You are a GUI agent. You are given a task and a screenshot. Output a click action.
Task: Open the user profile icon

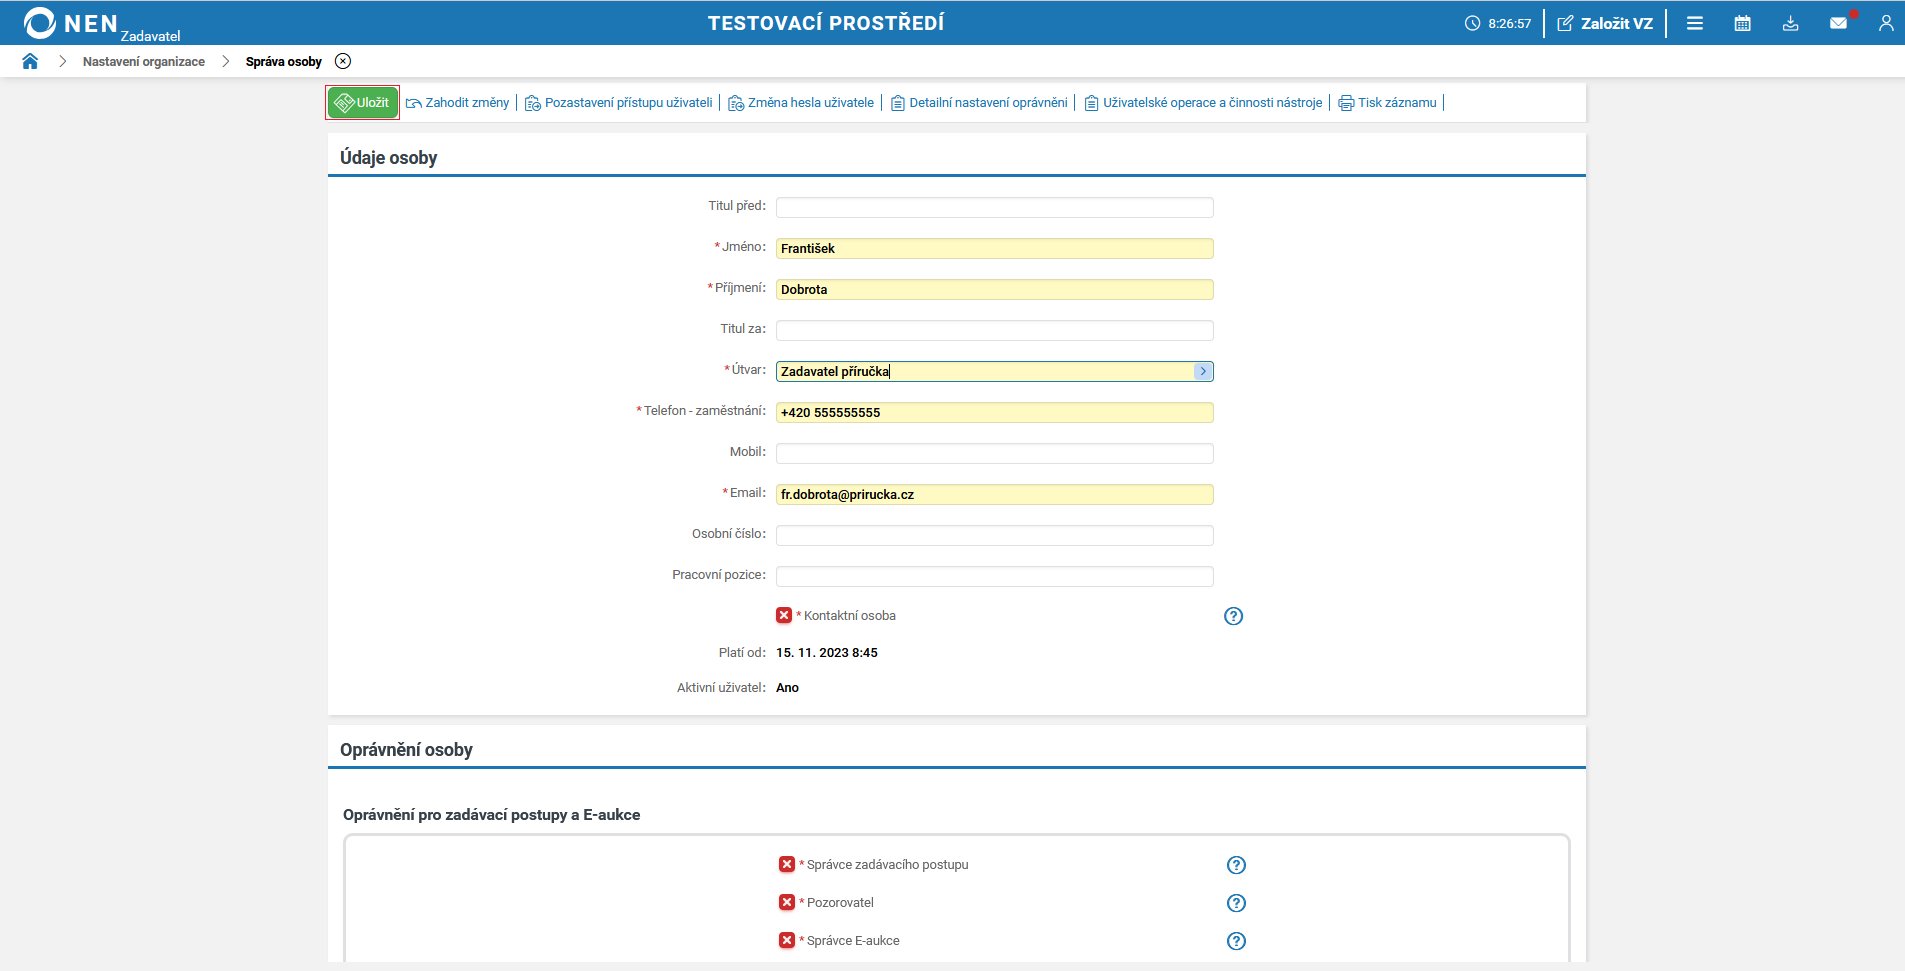click(x=1886, y=23)
